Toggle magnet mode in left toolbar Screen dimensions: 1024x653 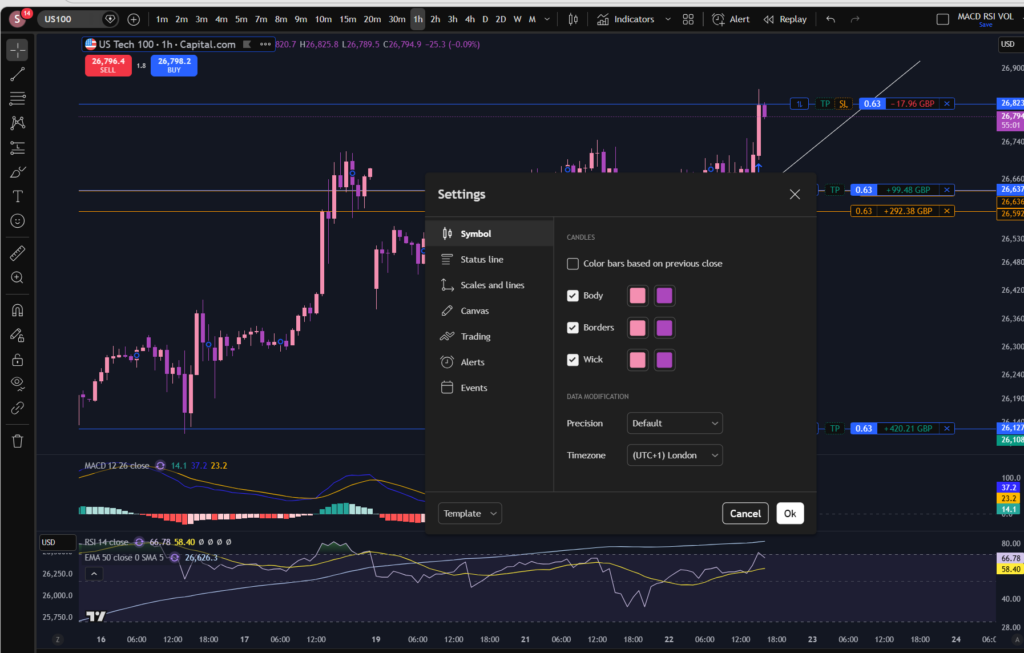(x=18, y=310)
